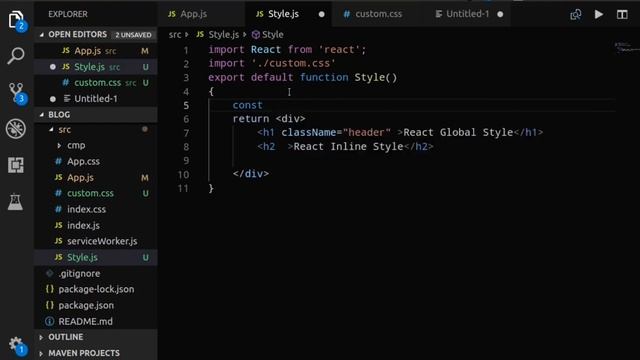Click the src breadcrumb segment
Screen dimensions: 640x360
[175, 35]
